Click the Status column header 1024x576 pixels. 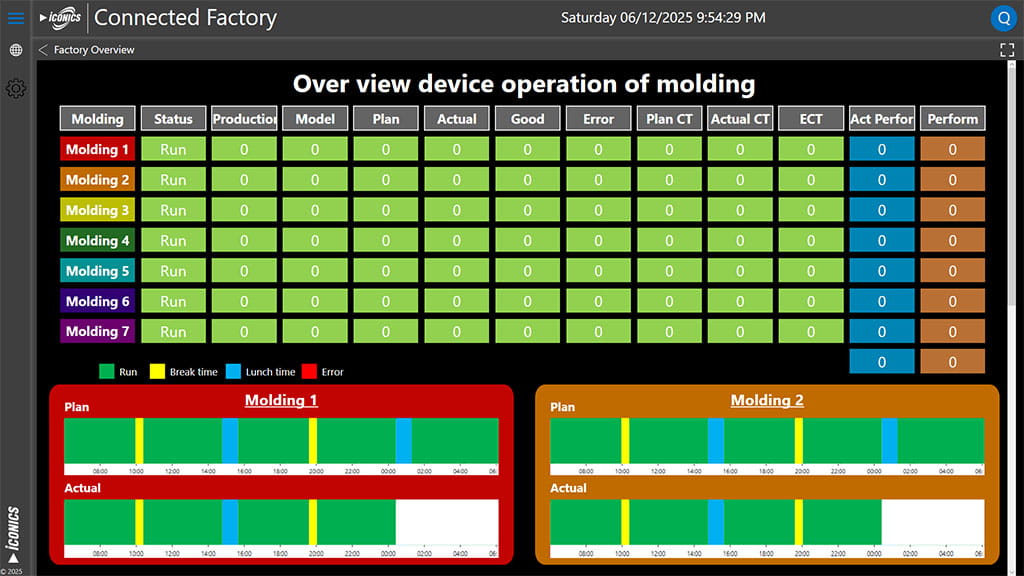173,119
